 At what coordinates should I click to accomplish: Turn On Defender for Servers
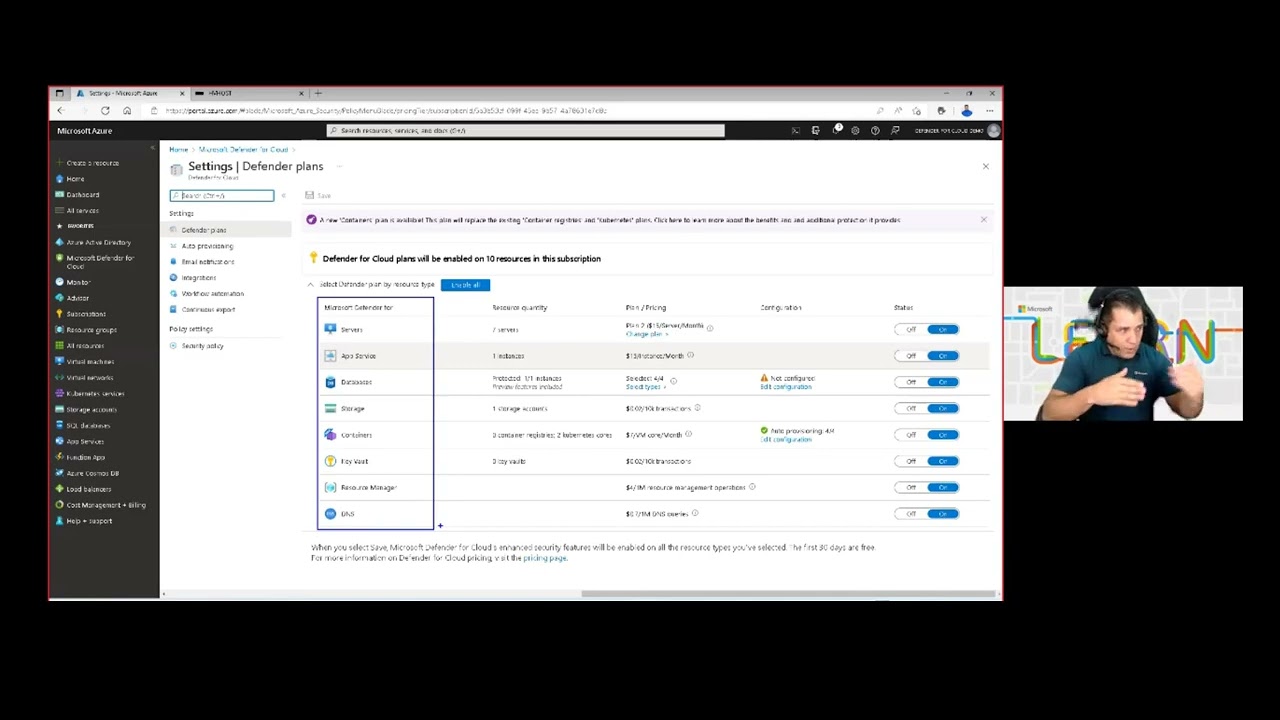pos(942,329)
